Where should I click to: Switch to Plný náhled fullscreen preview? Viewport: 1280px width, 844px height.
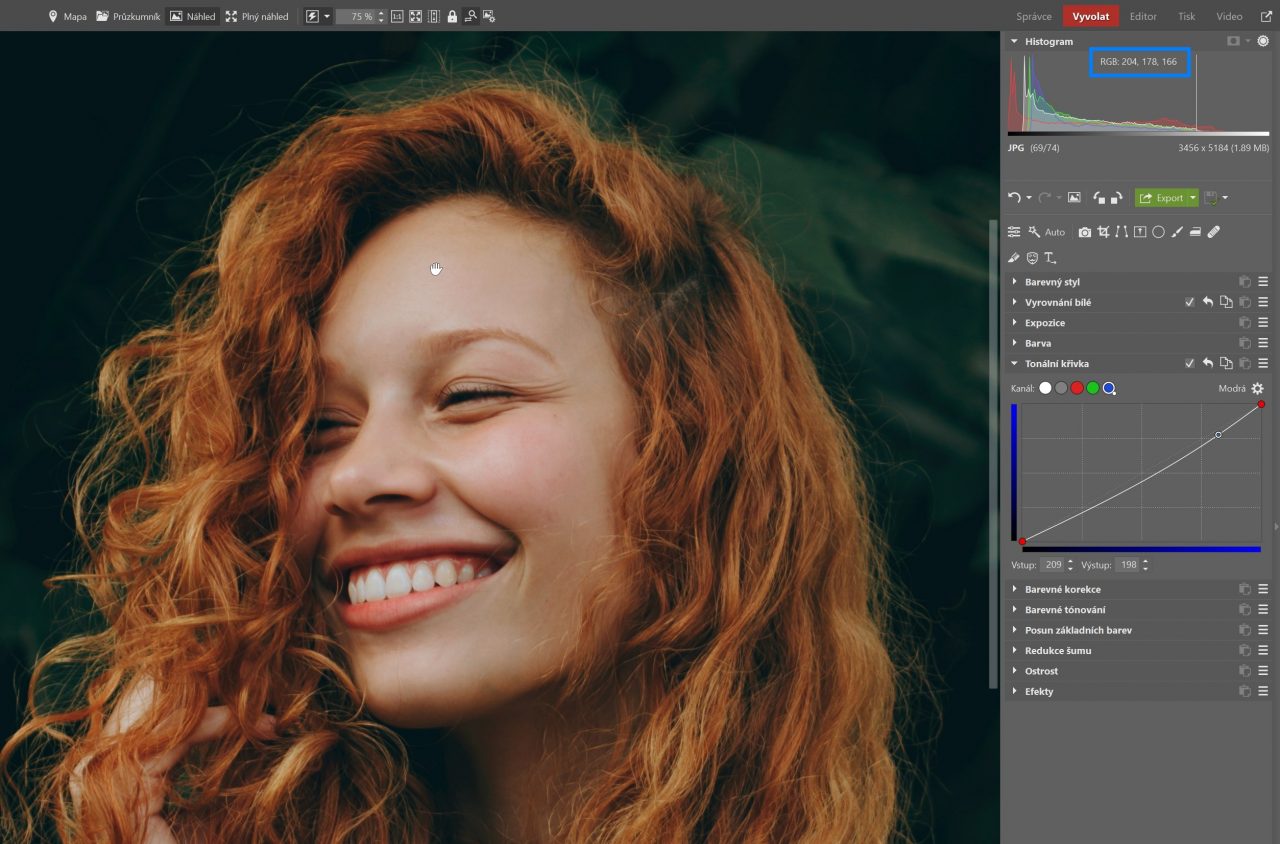[x=257, y=16]
